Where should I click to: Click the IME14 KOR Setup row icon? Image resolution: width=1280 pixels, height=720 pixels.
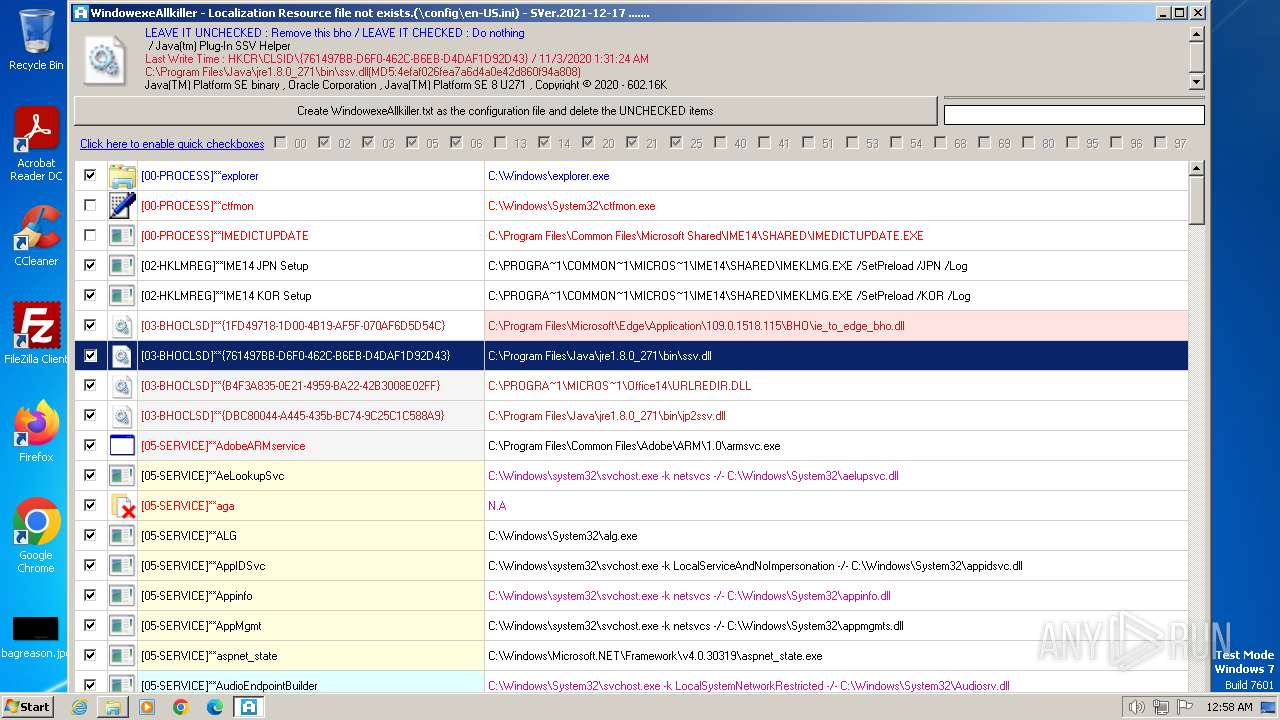coord(122,296)
